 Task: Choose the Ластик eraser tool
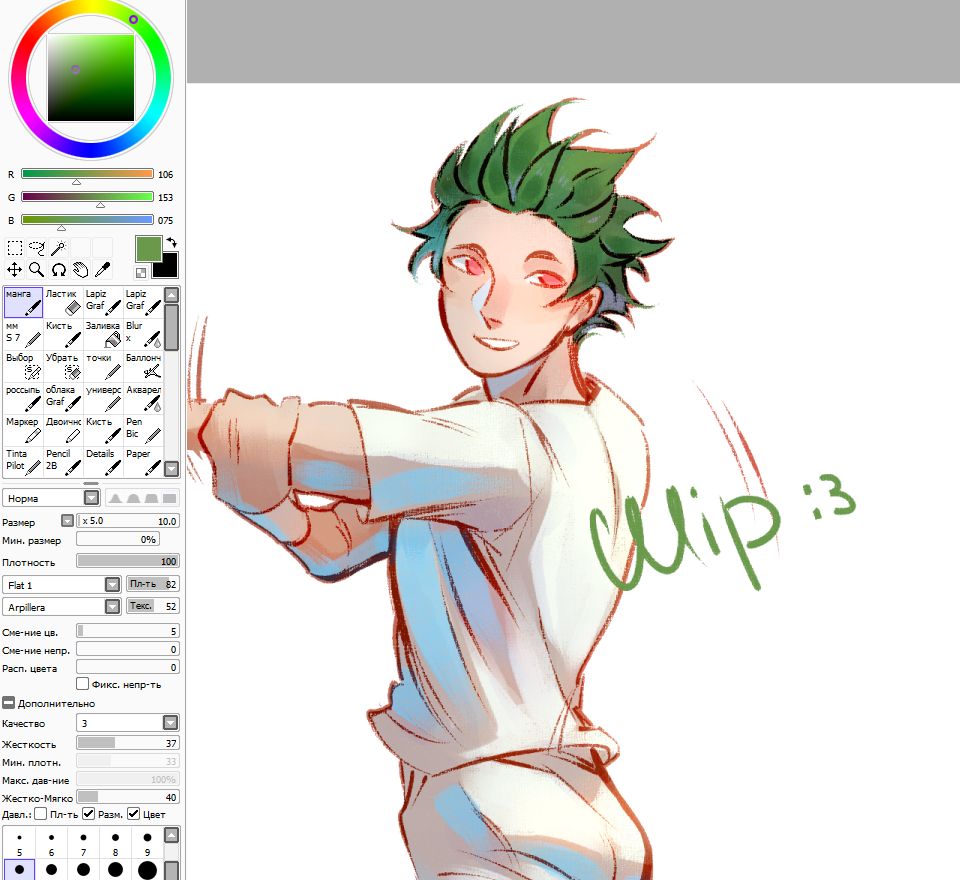(x=63, y=302)
